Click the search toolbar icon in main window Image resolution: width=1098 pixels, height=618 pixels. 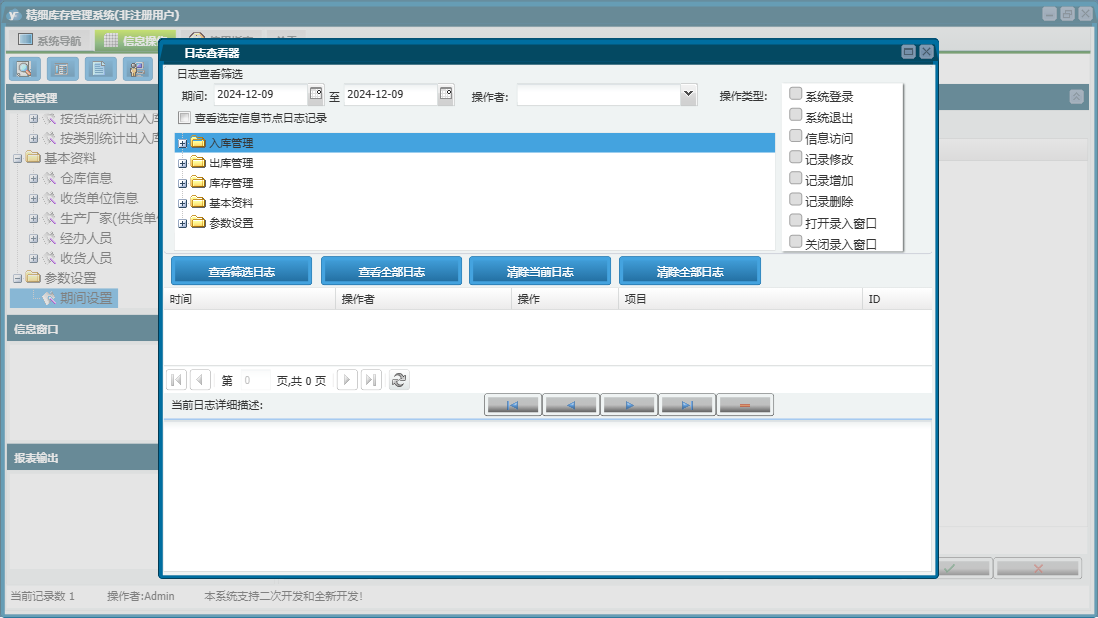pyautogui.click(x=25, y=69)
